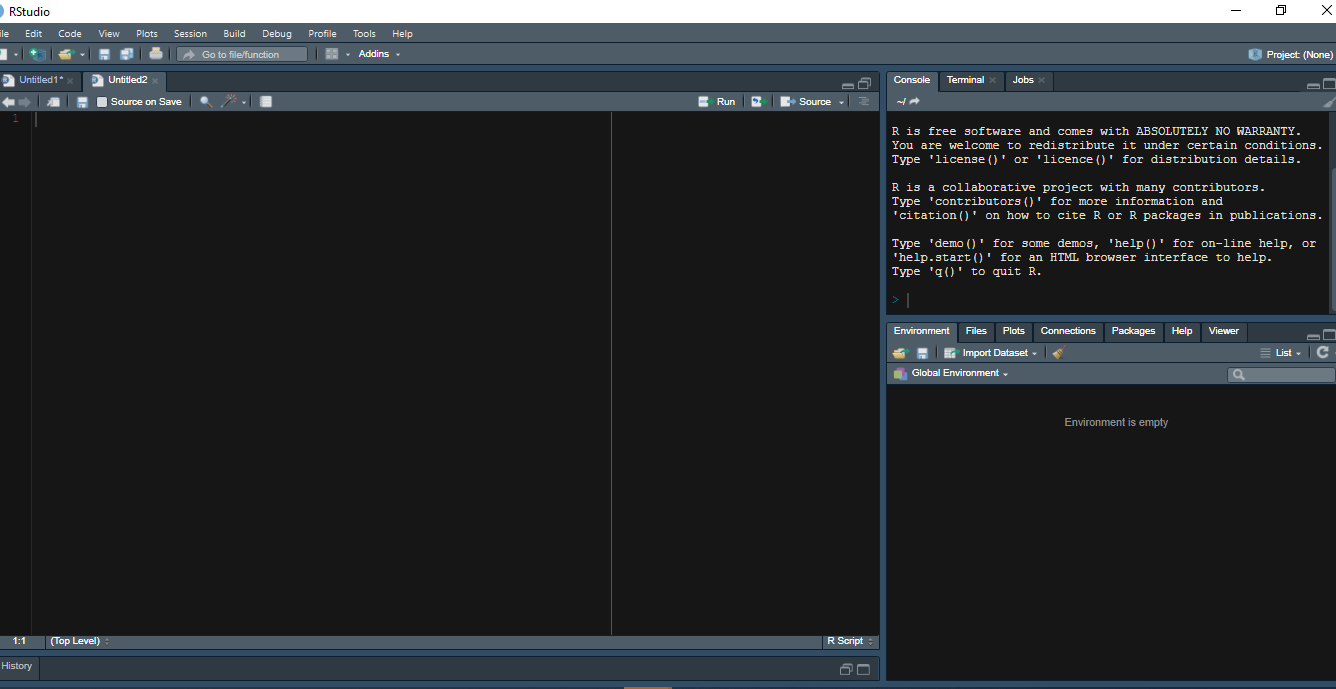Expand the Global Environment selector
This screenshot has width=1336, height=689.
point(951,373)
